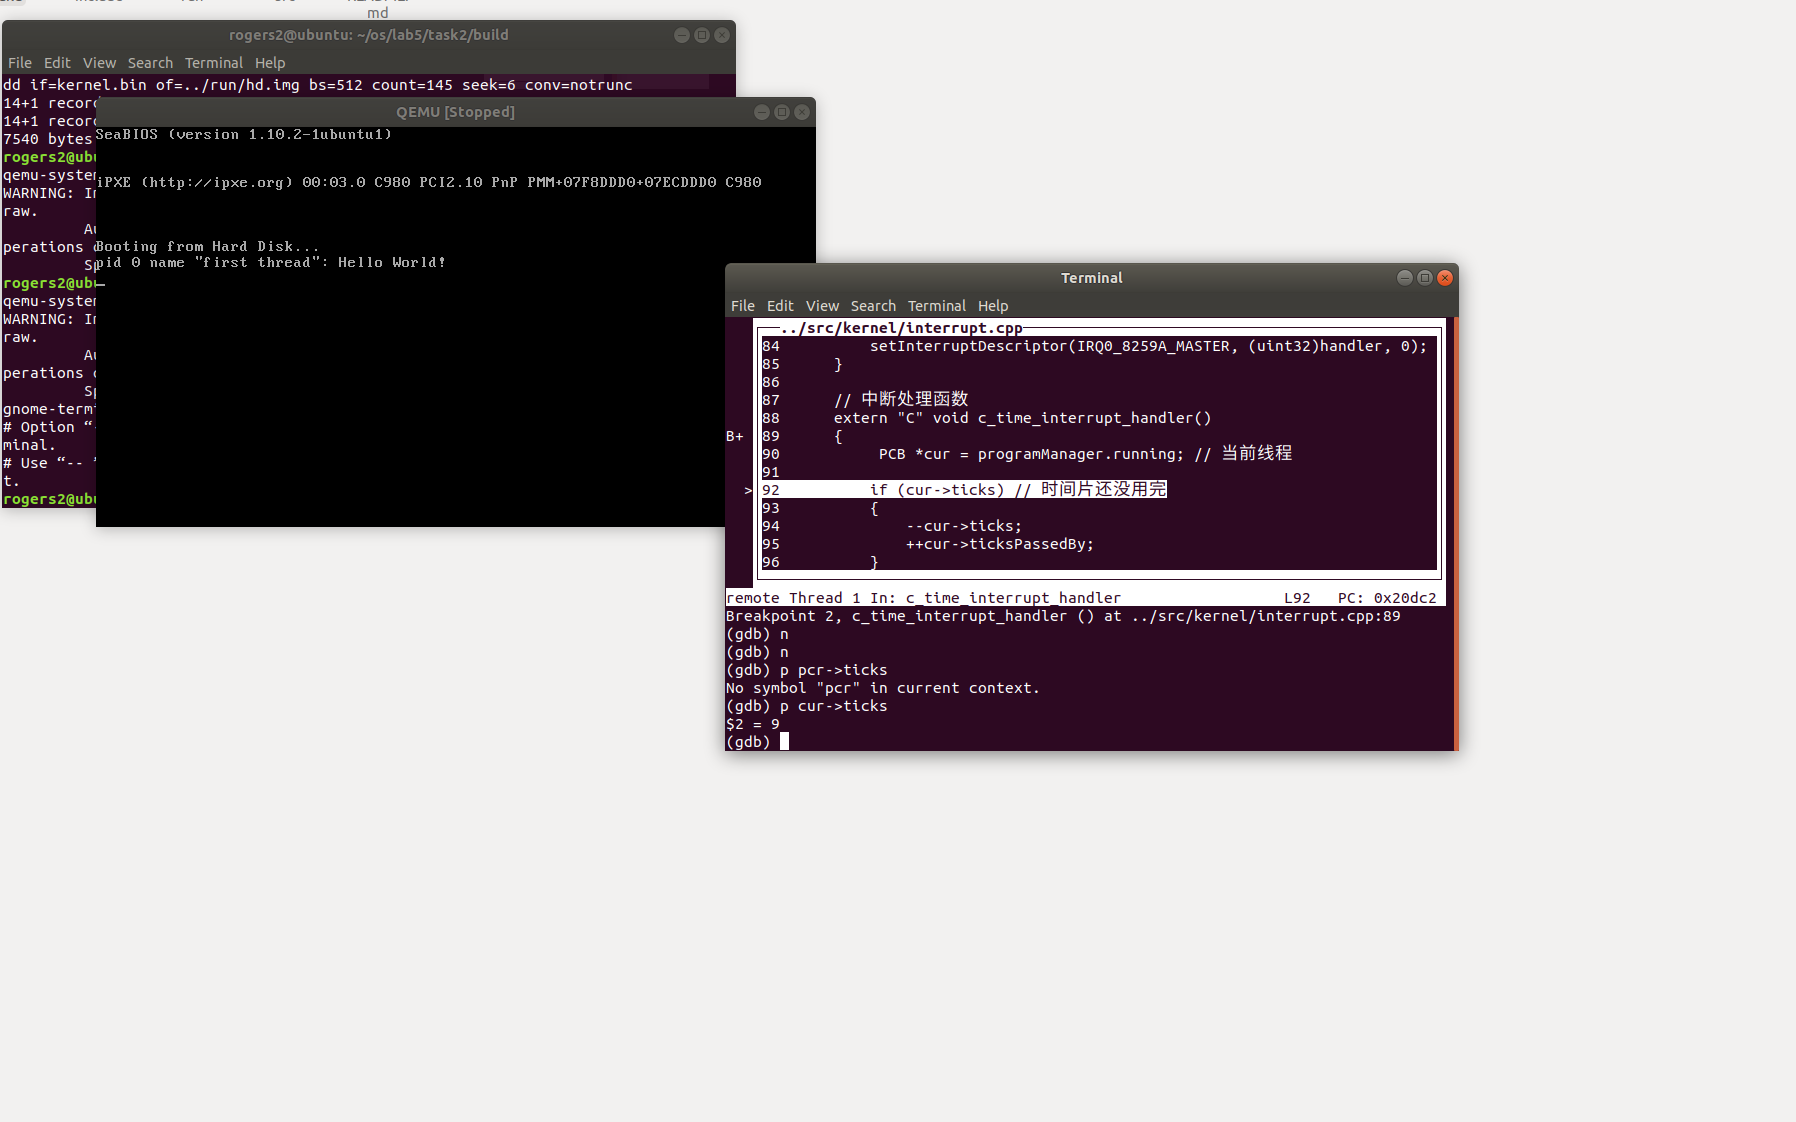
Task: Click the QEMU [Stopped] title bar
Action: (455, 112)
